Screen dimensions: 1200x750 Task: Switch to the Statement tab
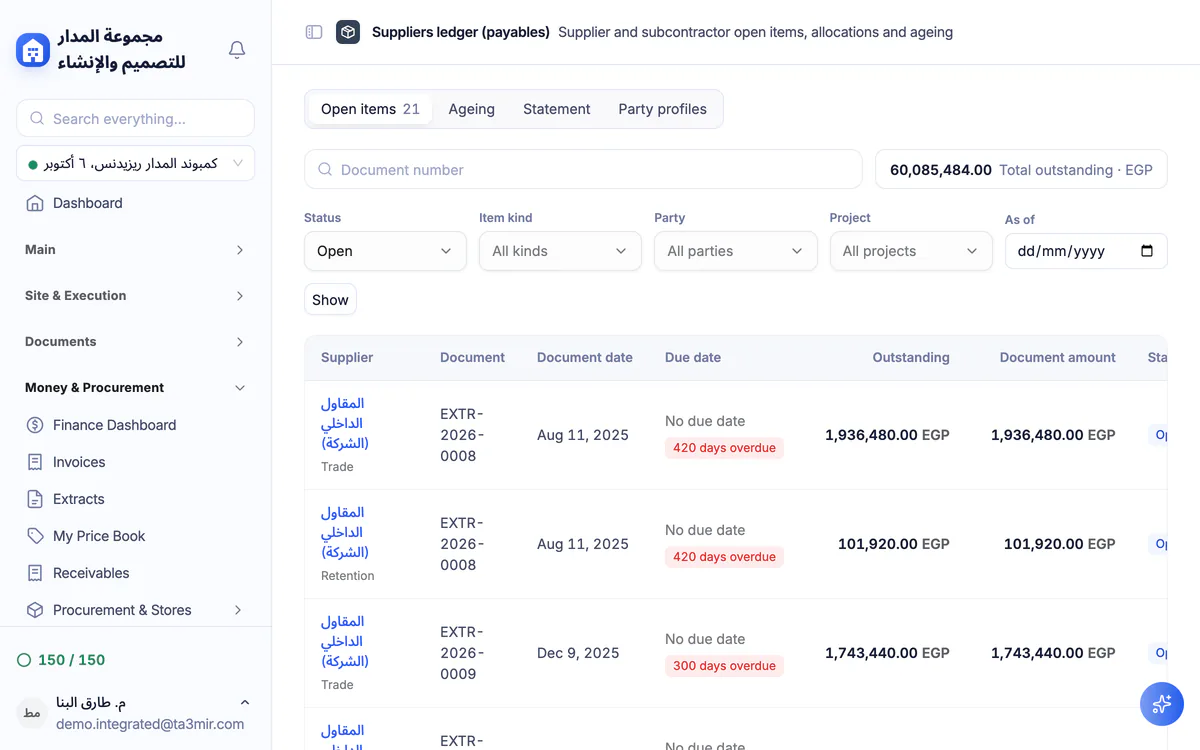pyautogui.click(x=556, y=109)
